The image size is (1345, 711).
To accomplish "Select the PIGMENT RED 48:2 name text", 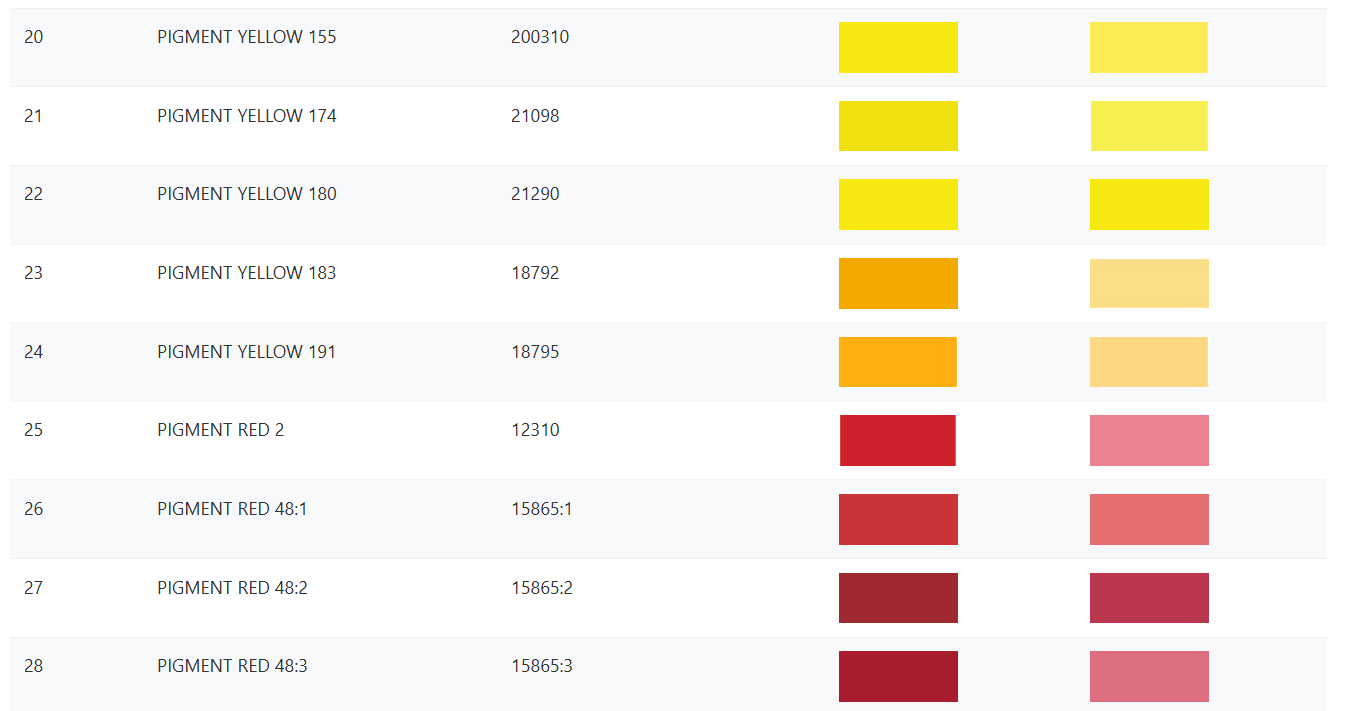I will click(x=232, y=588).
